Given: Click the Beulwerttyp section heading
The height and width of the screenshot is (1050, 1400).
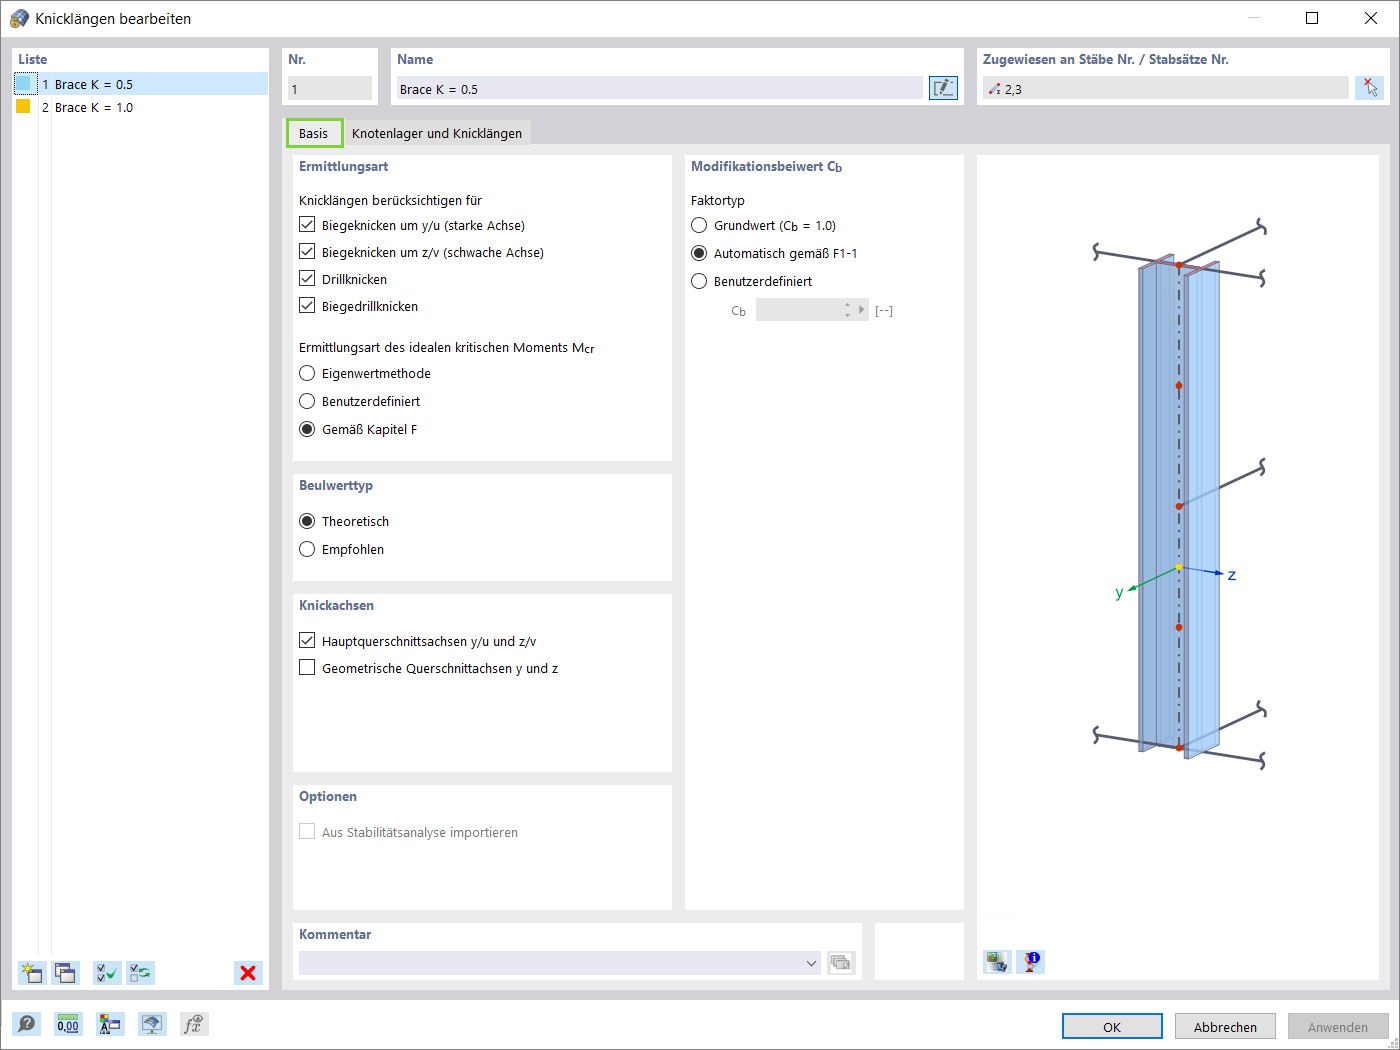Looking at the screenshot, I should pos(336,485).
